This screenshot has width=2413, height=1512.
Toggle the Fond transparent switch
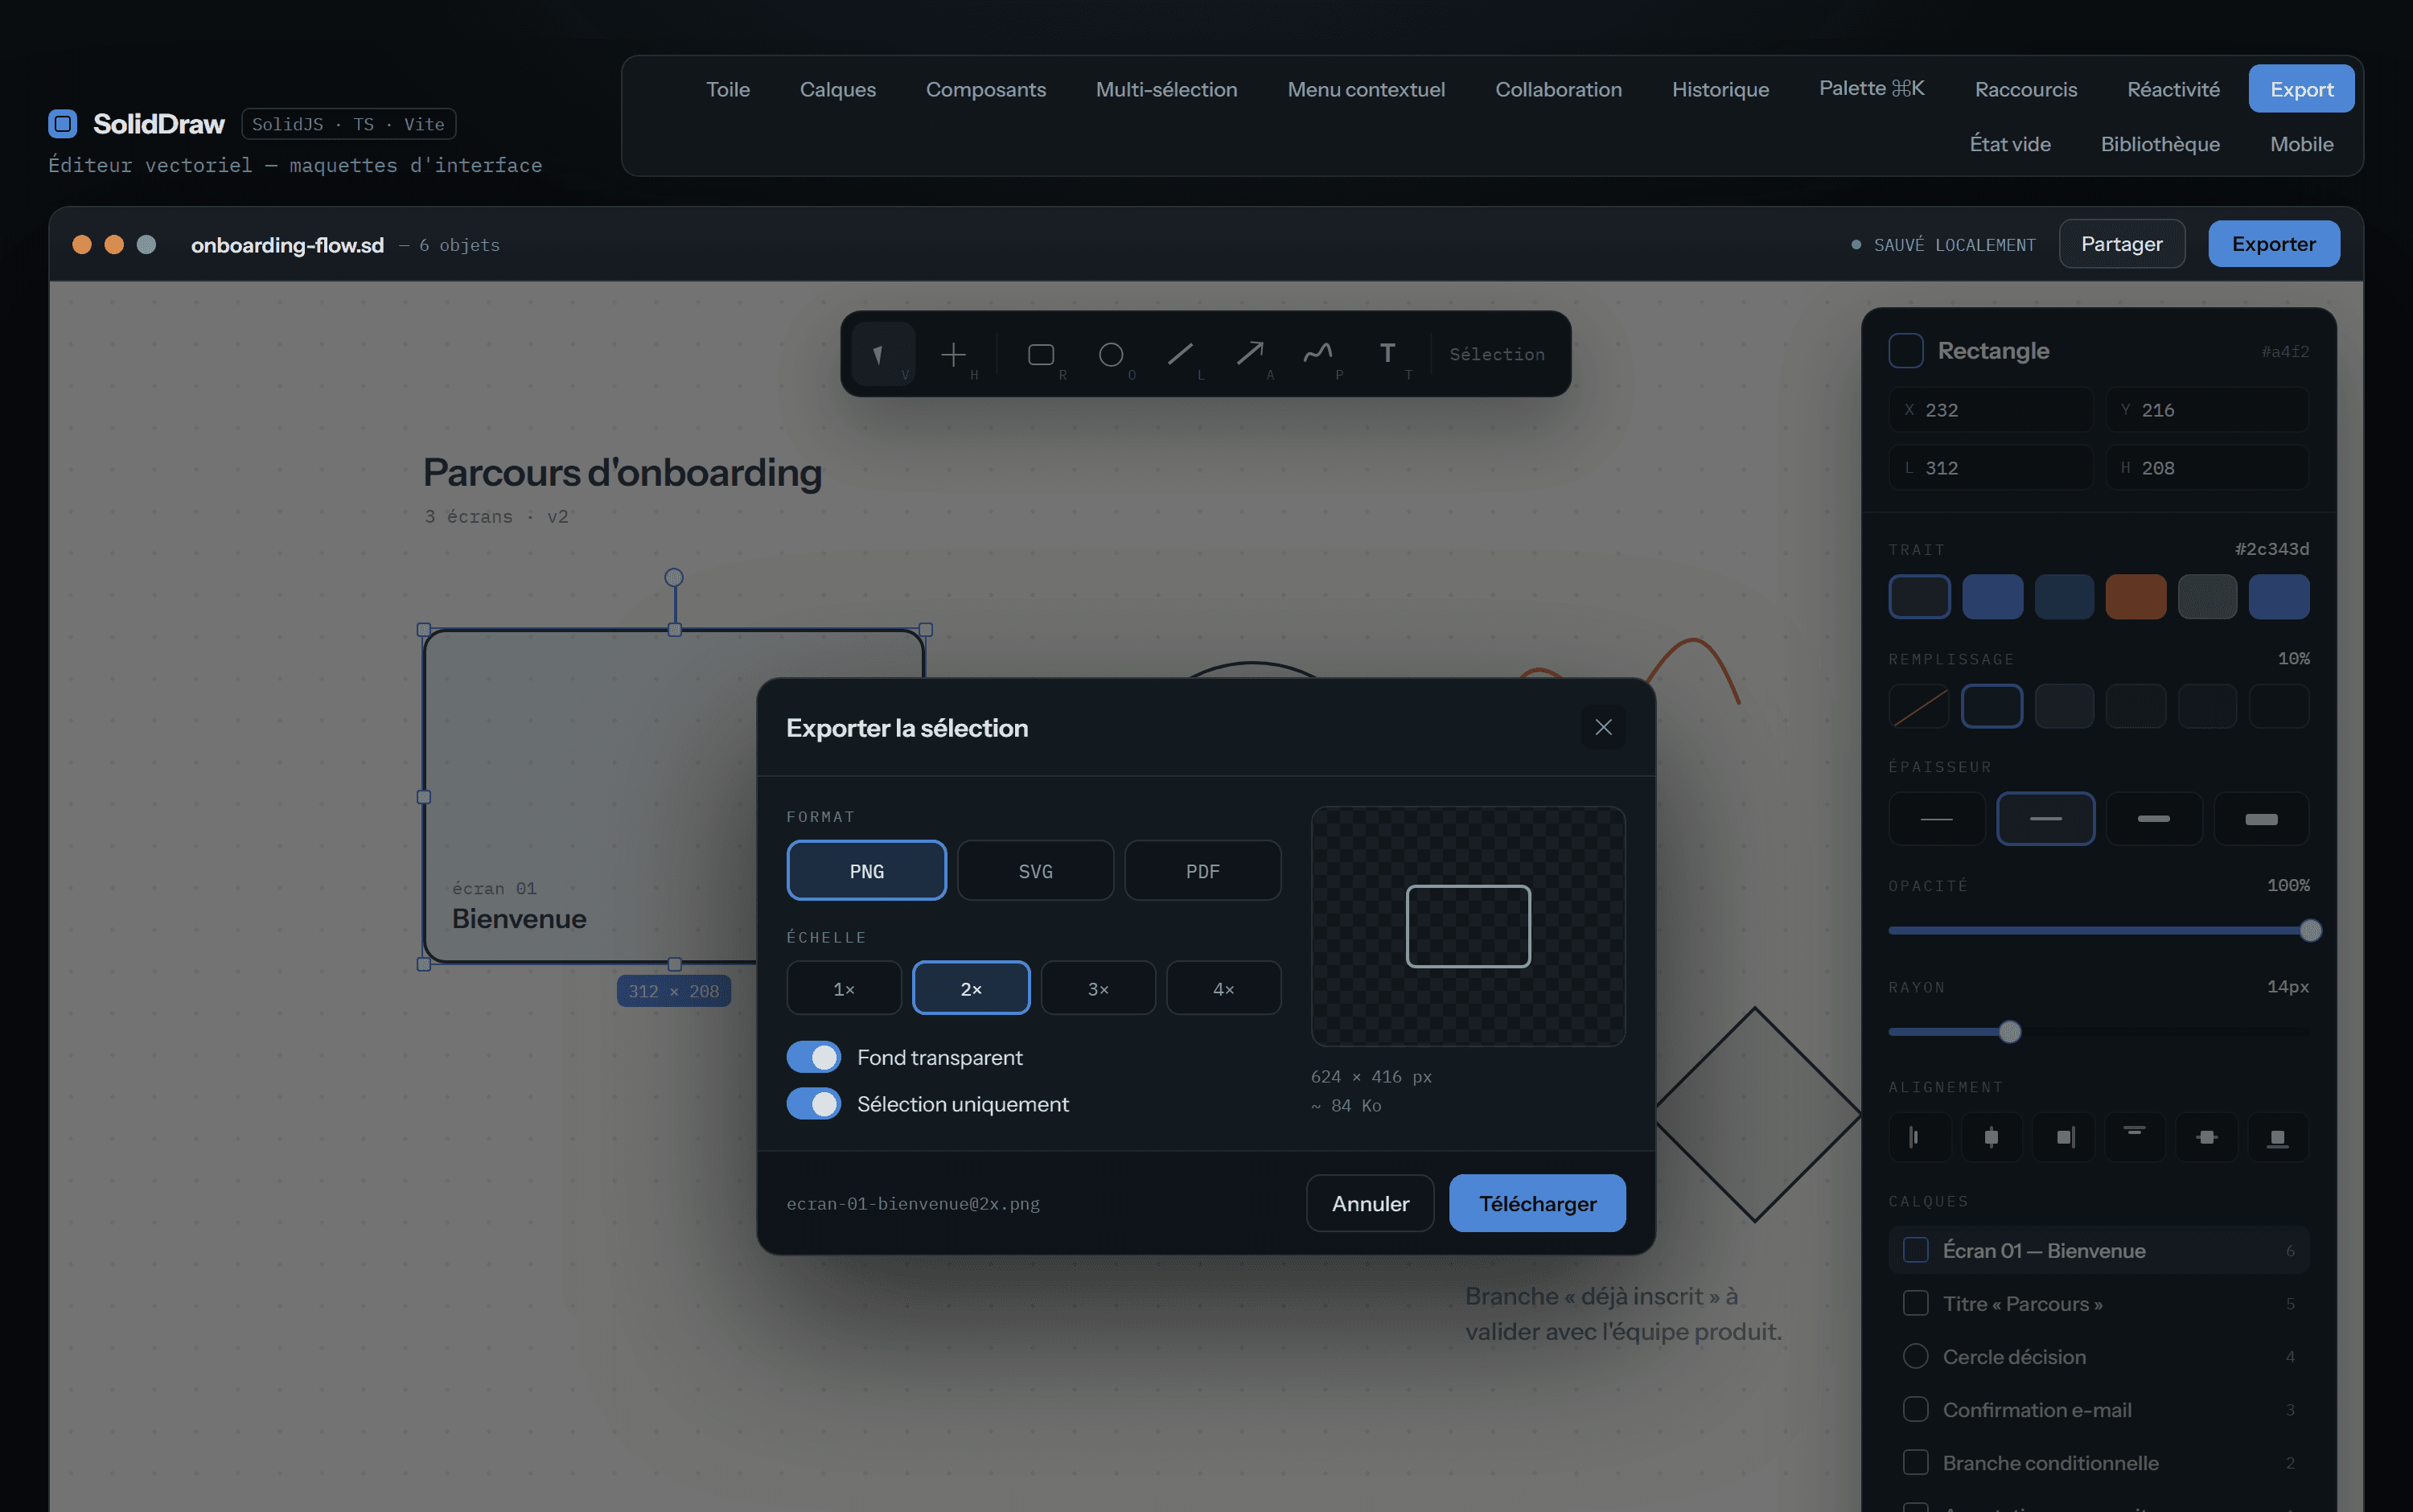[x=813, y=1057]
